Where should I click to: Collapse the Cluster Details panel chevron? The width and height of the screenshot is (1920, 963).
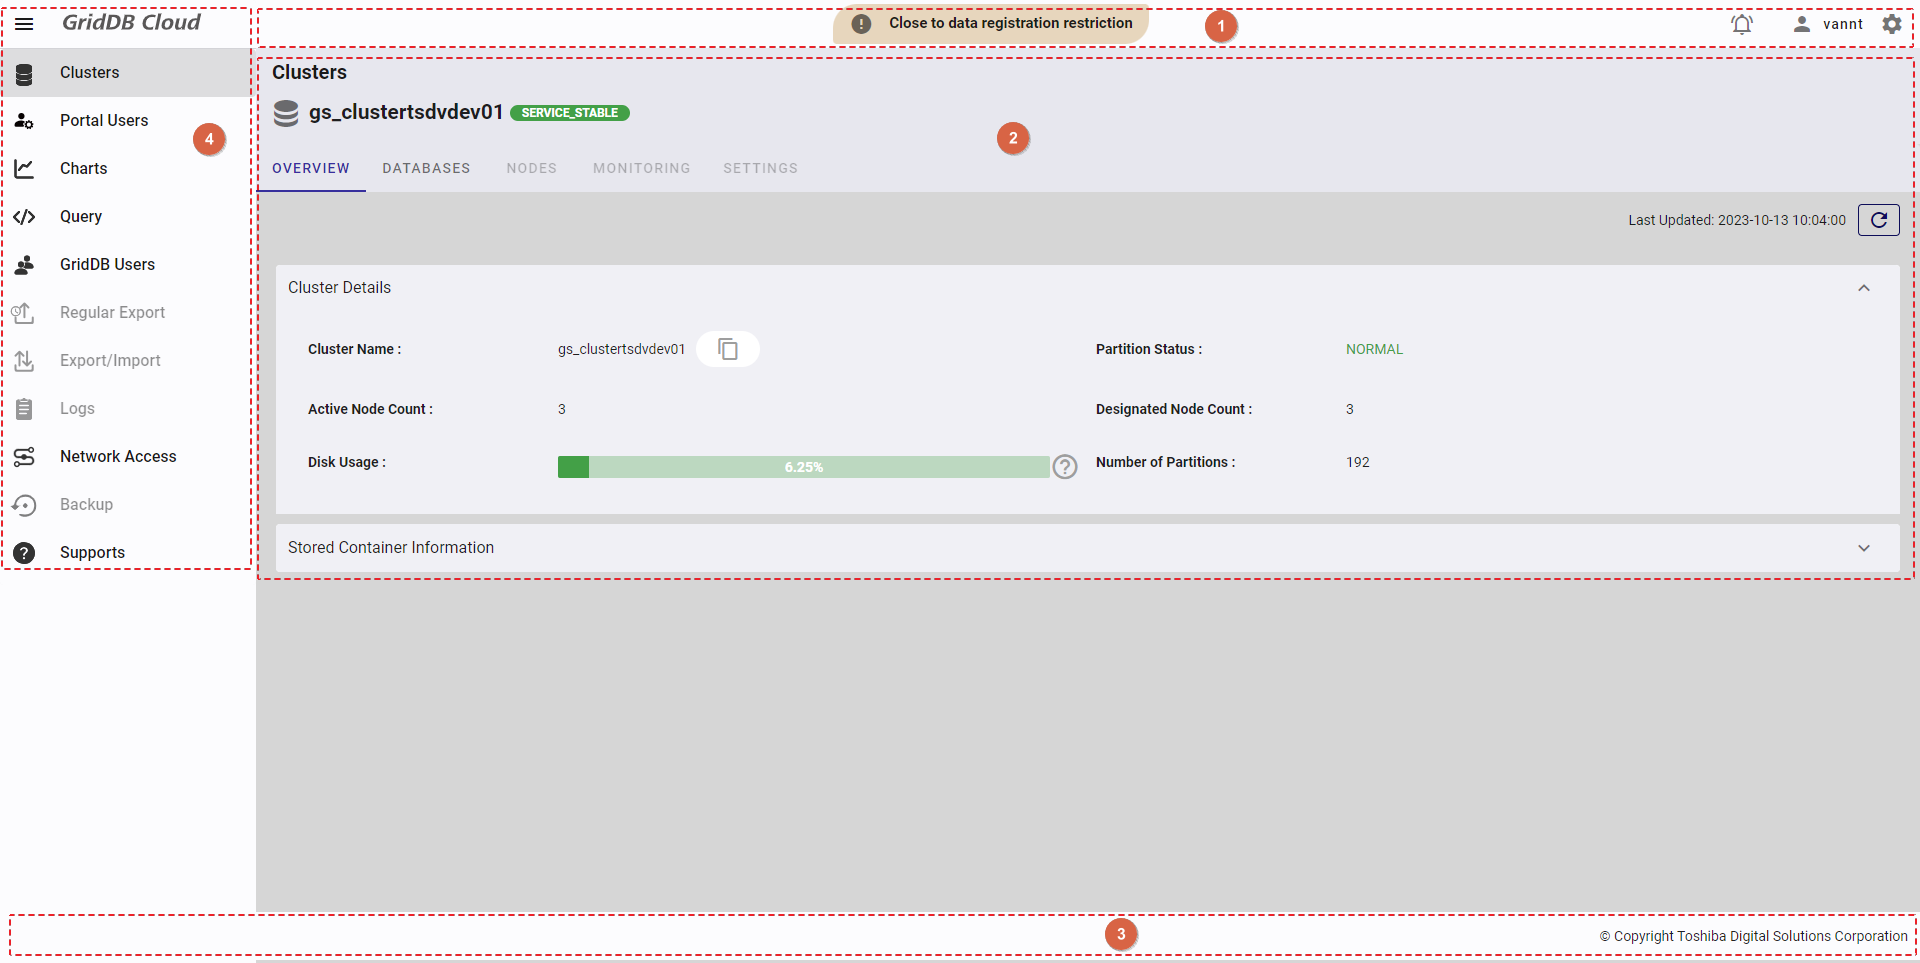click(1864, 288)
